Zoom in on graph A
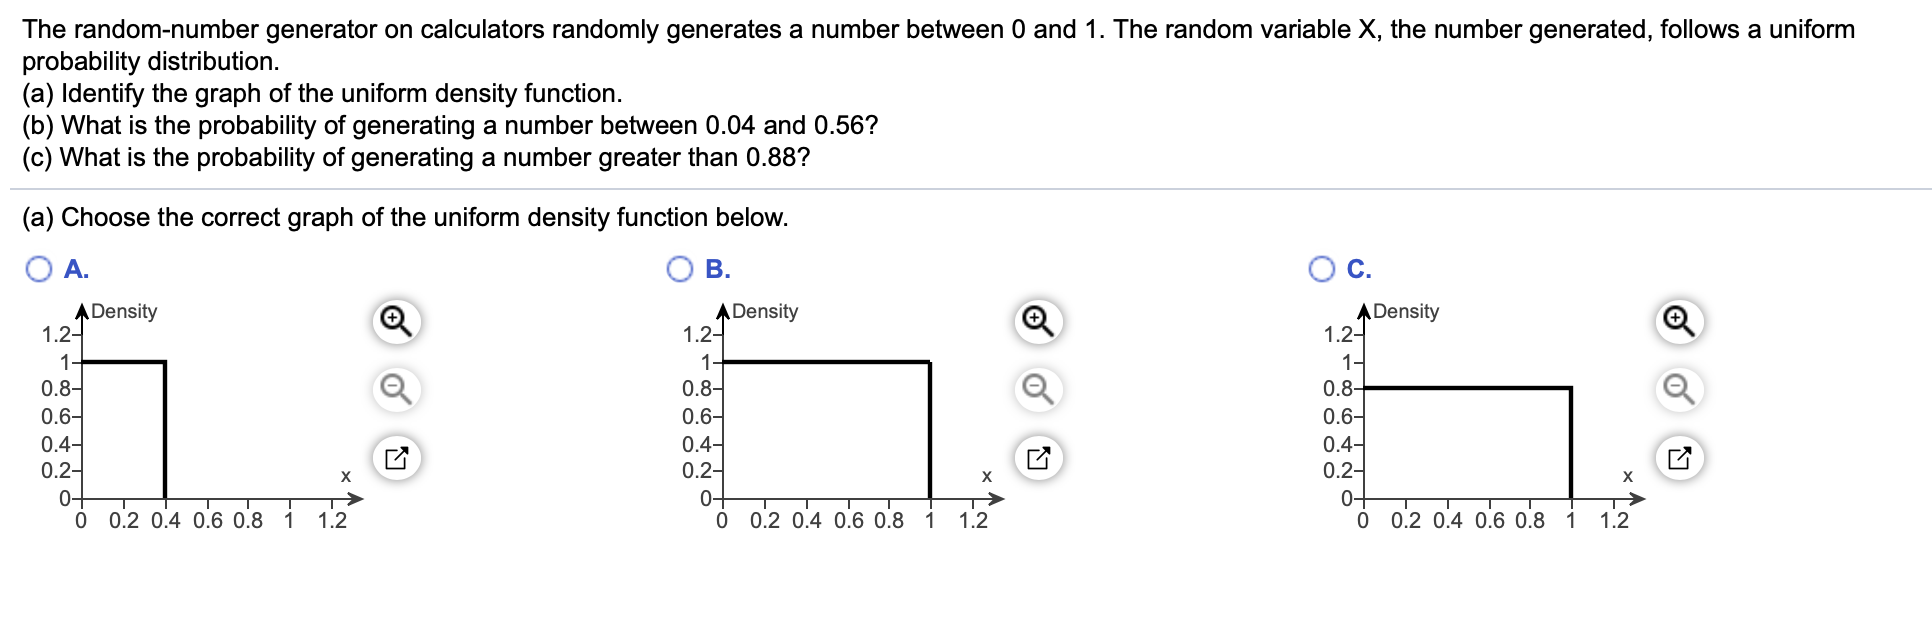 point(397,322)
